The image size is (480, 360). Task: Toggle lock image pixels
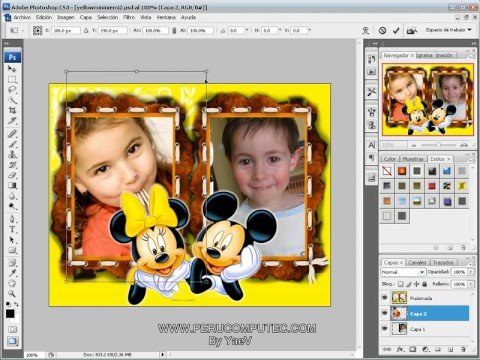point(408,284)
